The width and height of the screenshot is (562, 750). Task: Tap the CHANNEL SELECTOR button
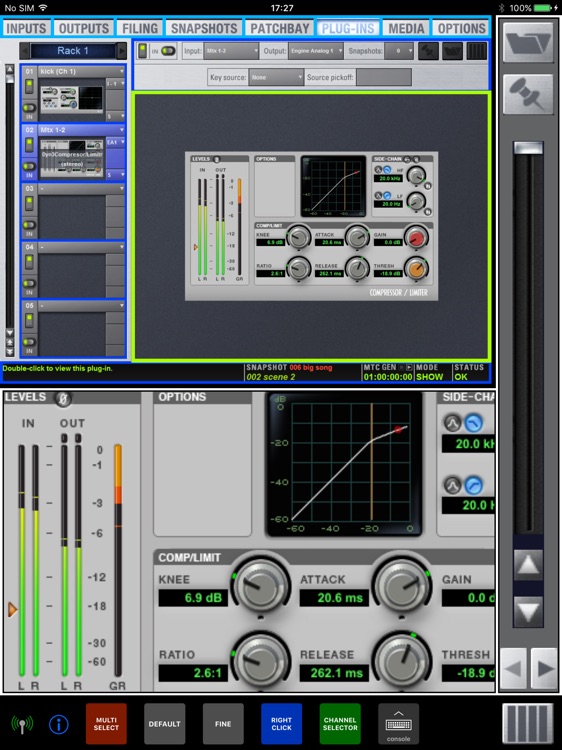click(340, 724)
